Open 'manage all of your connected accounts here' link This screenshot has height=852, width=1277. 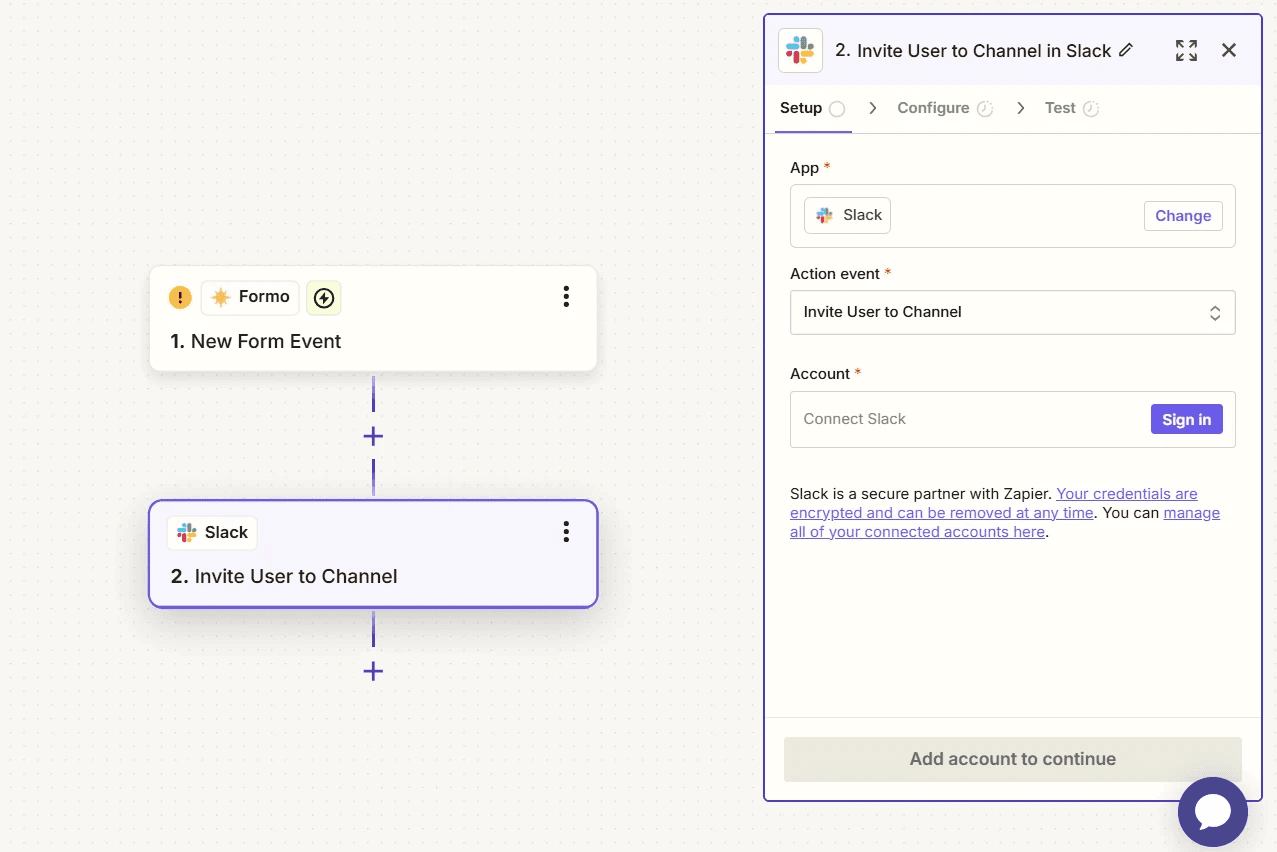click(x=1005, y=522)
